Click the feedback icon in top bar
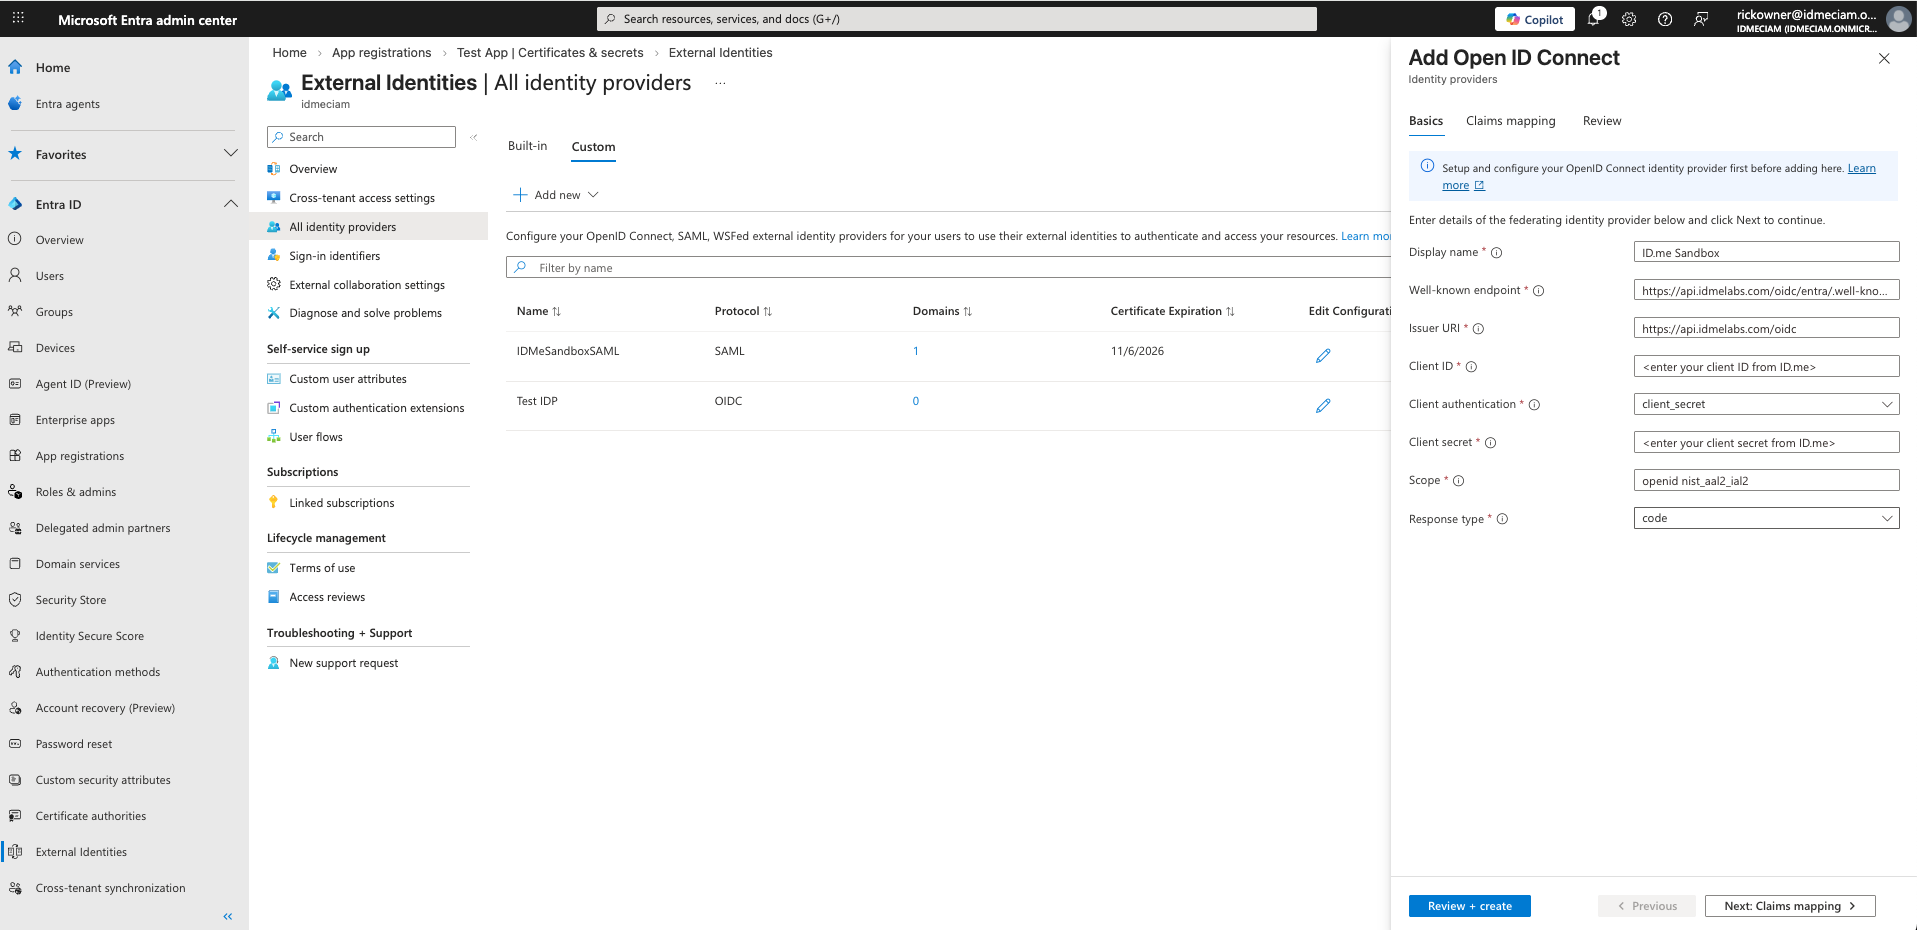This screenshot has width=1917, height=930. (1700, 18)
